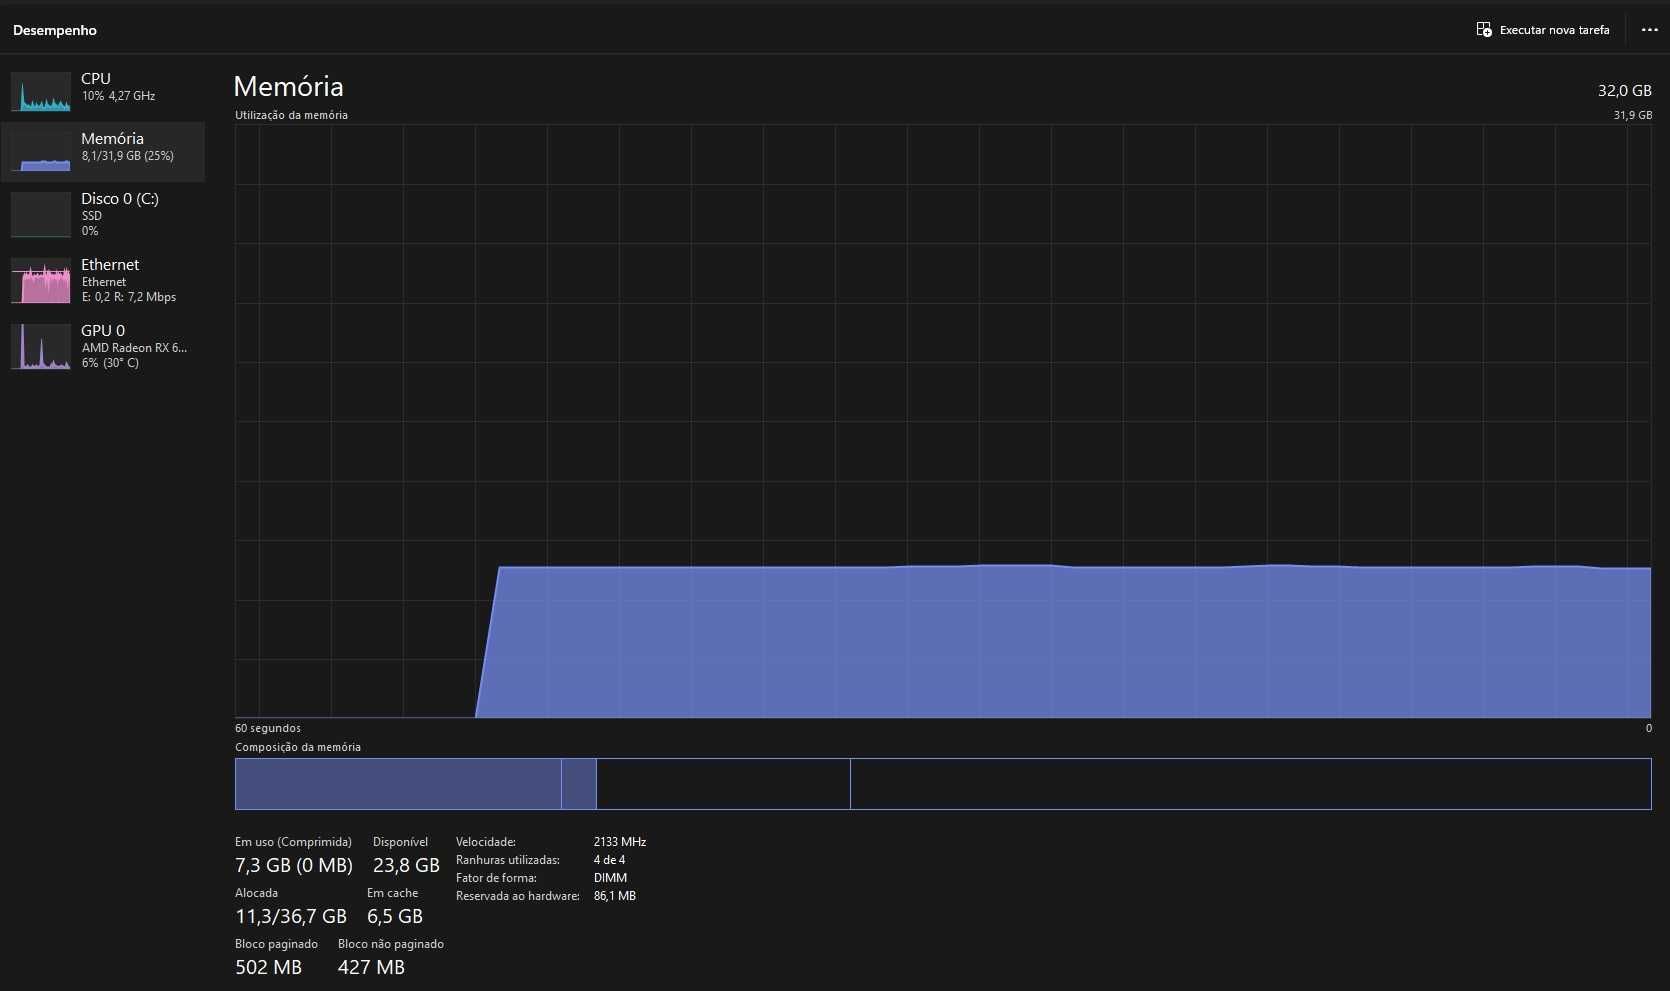Click the 2133 MHz speed value
Image resolution: width=1670 pixels, height=991 pixels.
click(x=620, y=842)
